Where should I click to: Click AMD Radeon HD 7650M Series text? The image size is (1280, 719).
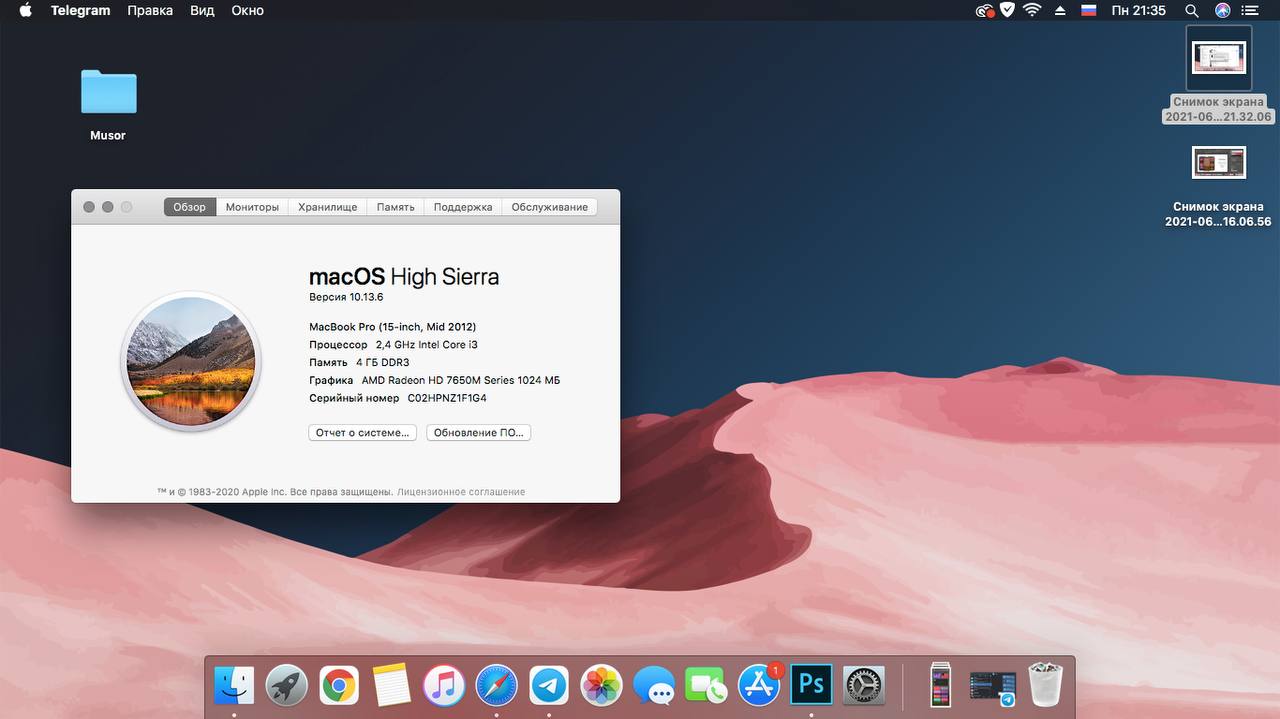(x=461, y=380)
